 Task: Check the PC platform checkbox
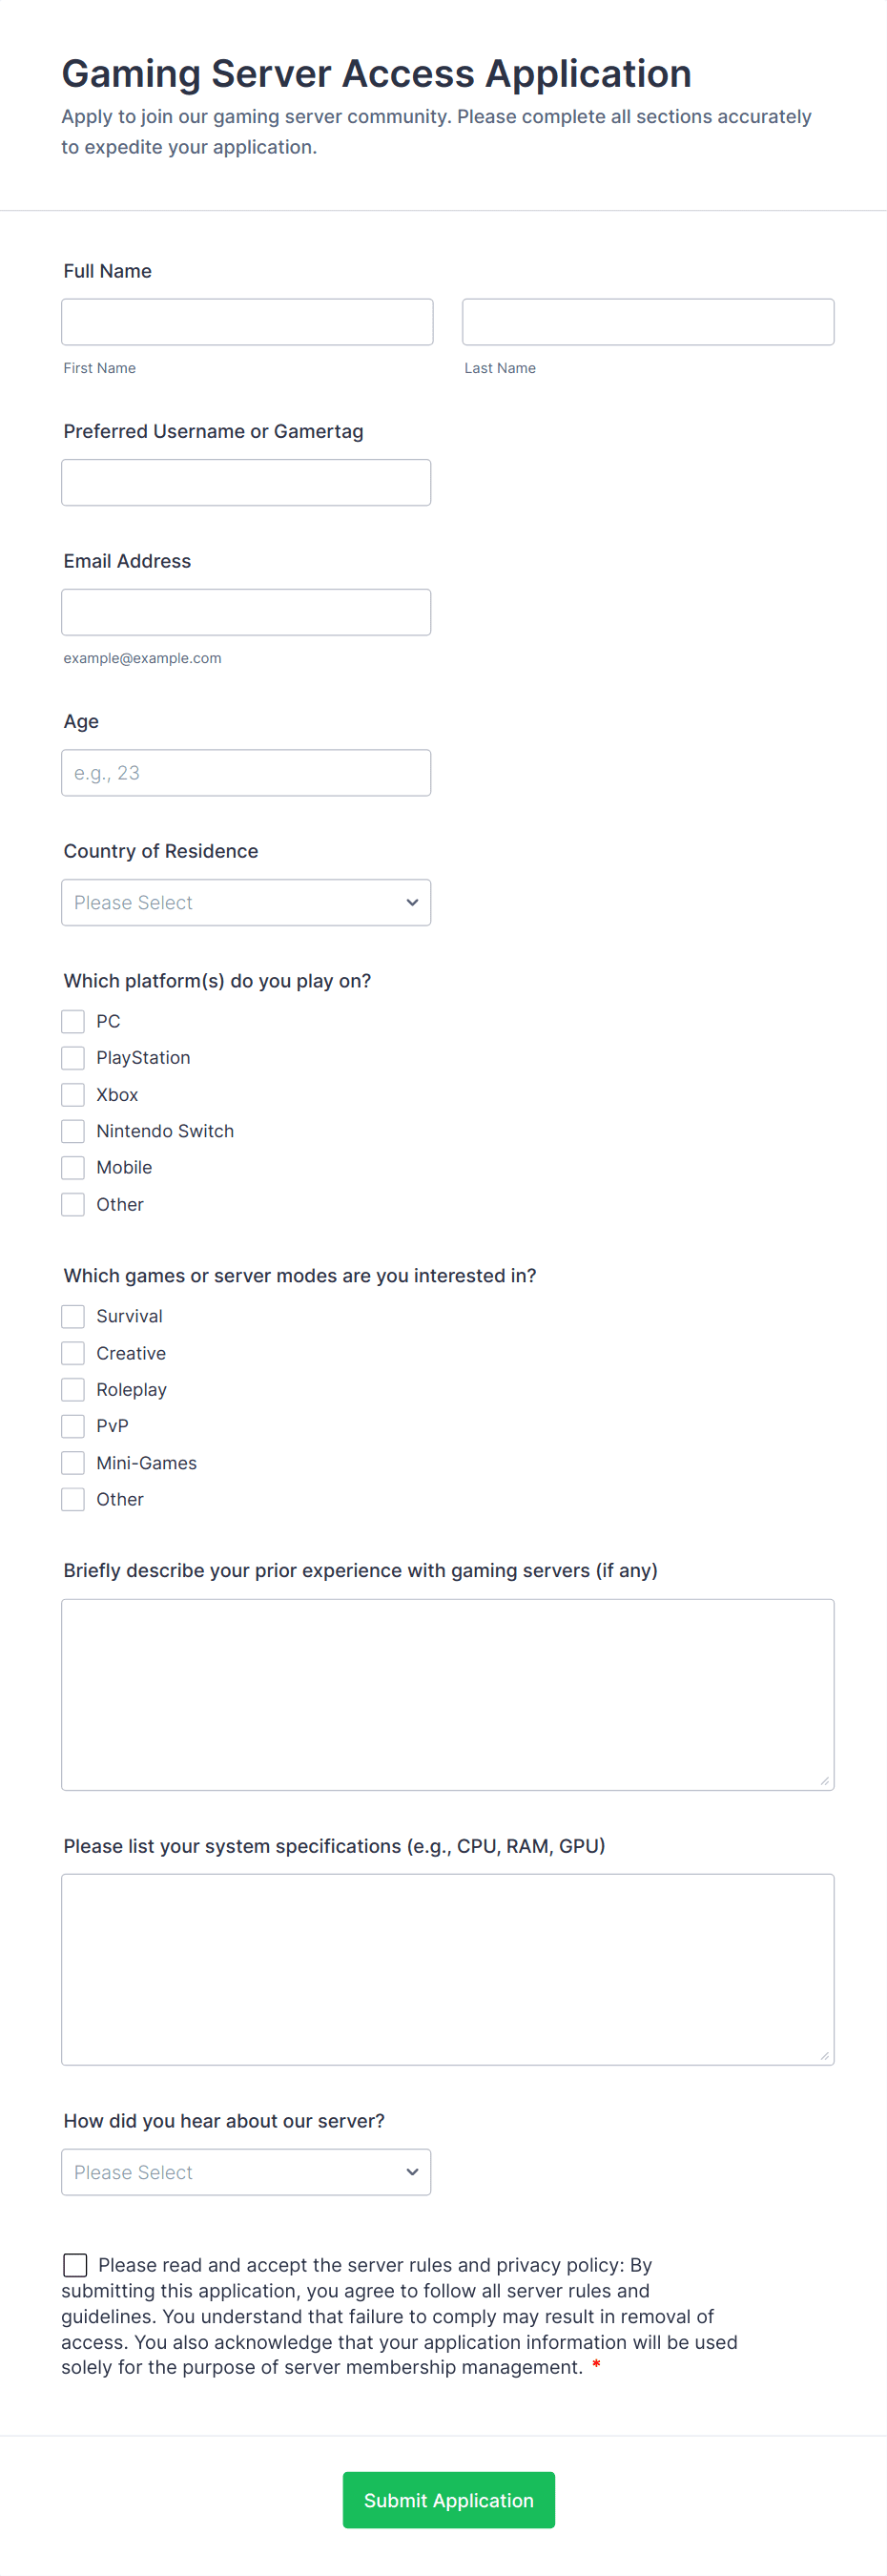point(73,1021)
